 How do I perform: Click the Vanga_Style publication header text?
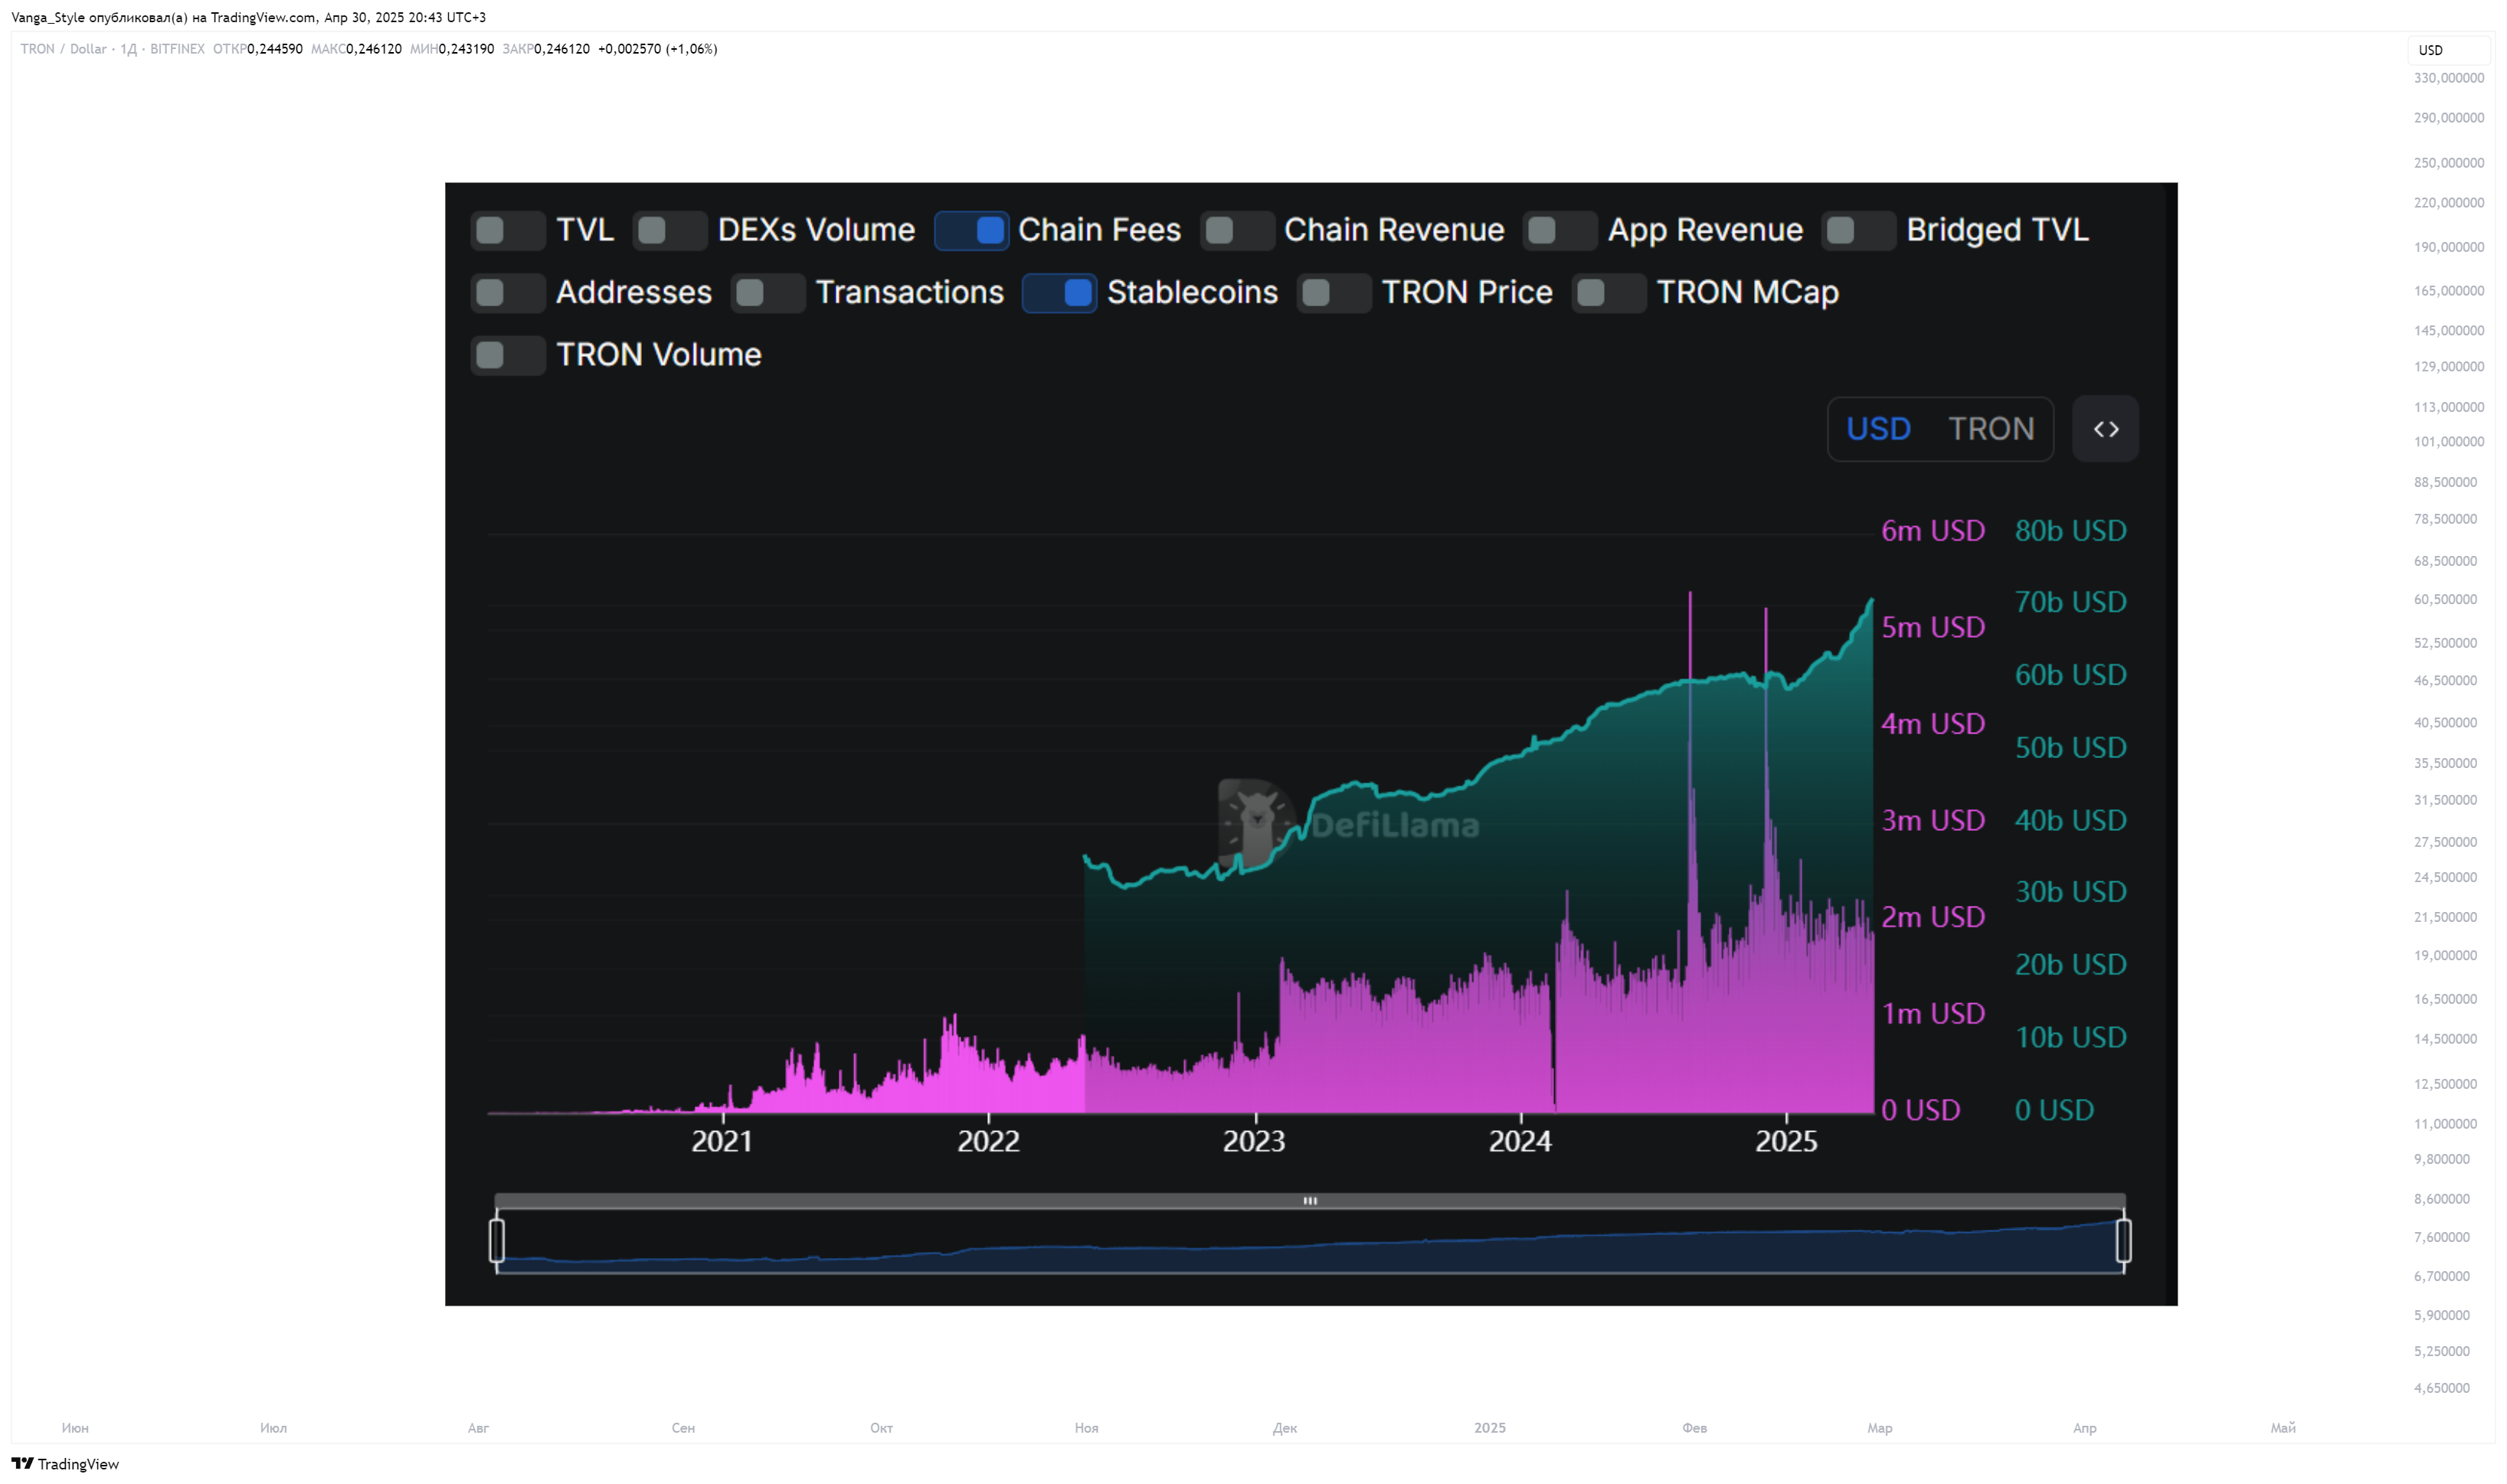tap(249, 17)
